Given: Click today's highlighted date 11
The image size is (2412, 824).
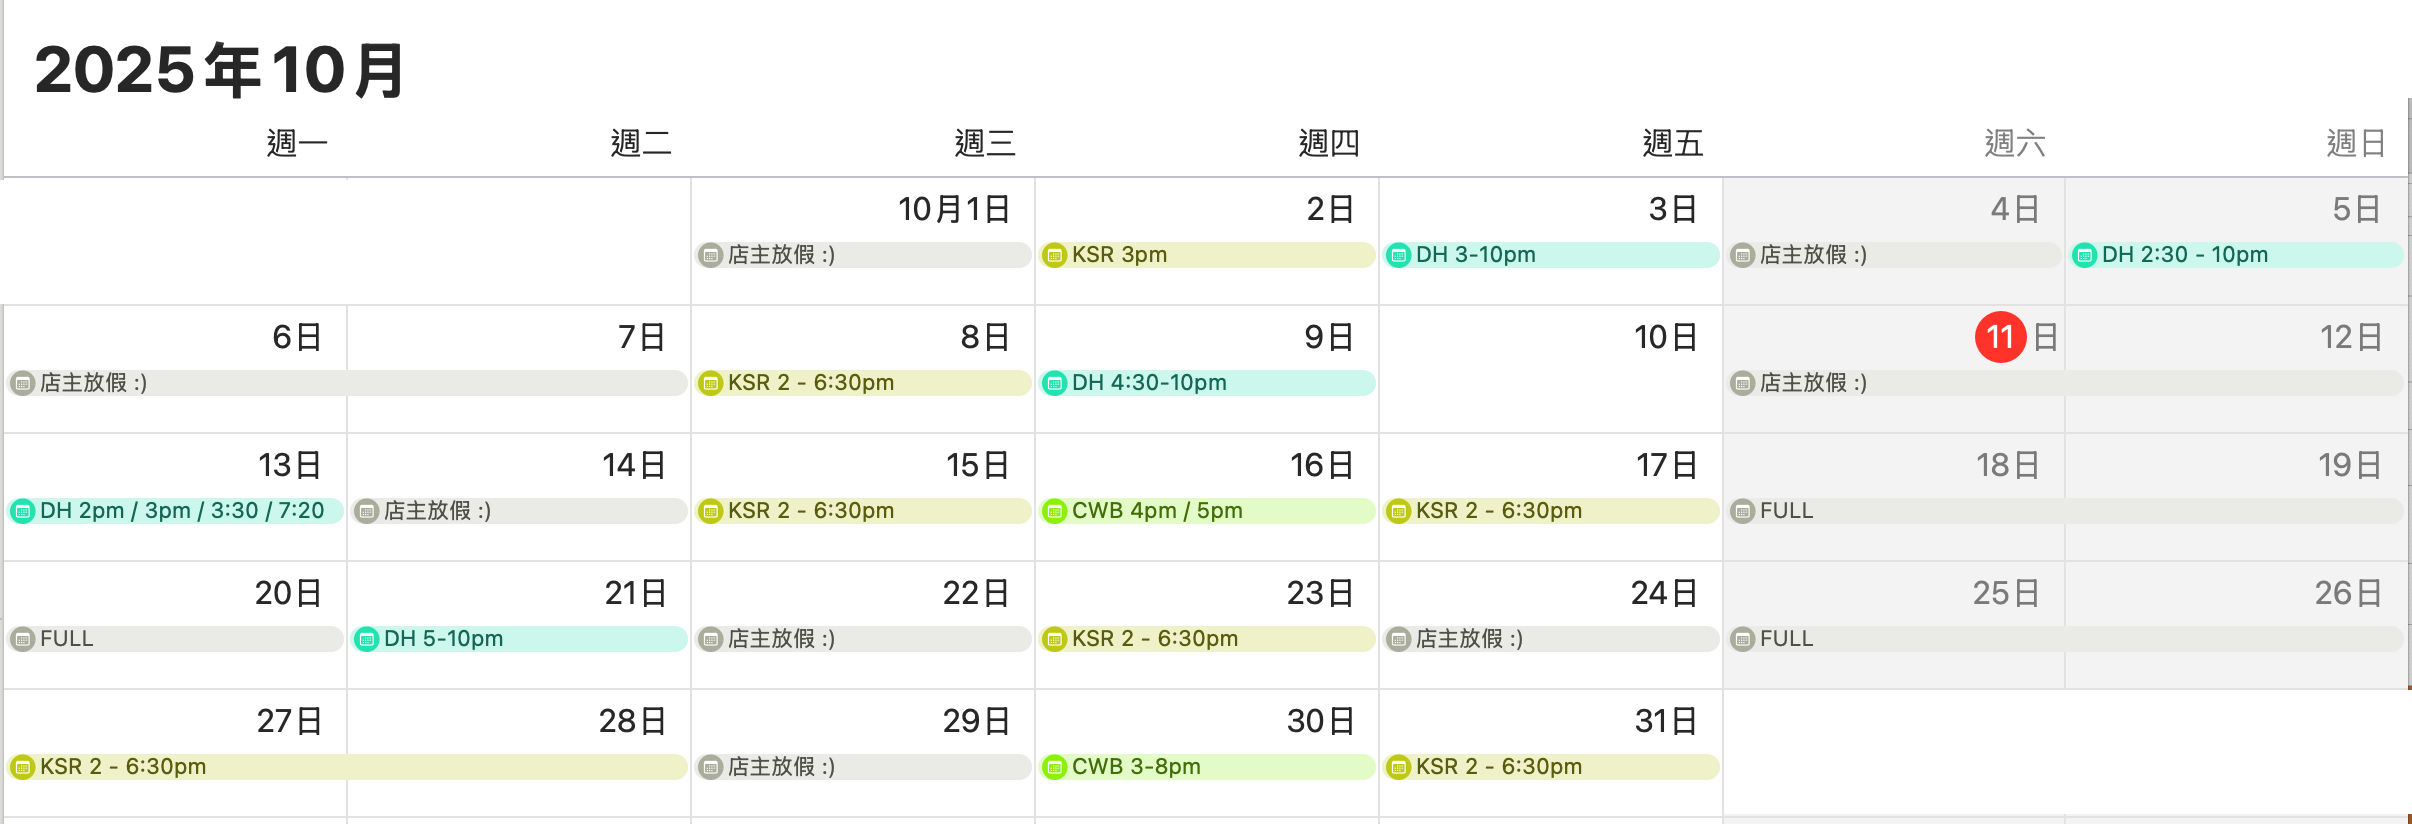Looking at the screenshot, I should (x=2000, y=337).
